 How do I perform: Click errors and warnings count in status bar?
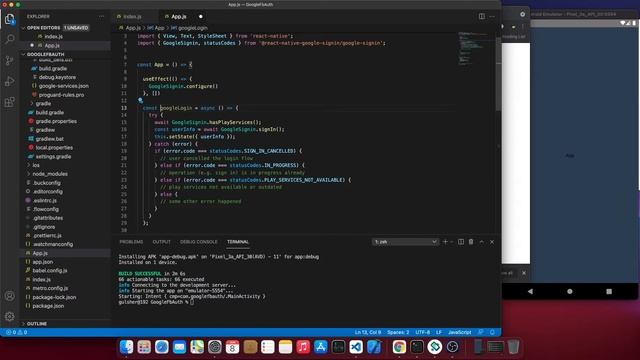point(16,332)
